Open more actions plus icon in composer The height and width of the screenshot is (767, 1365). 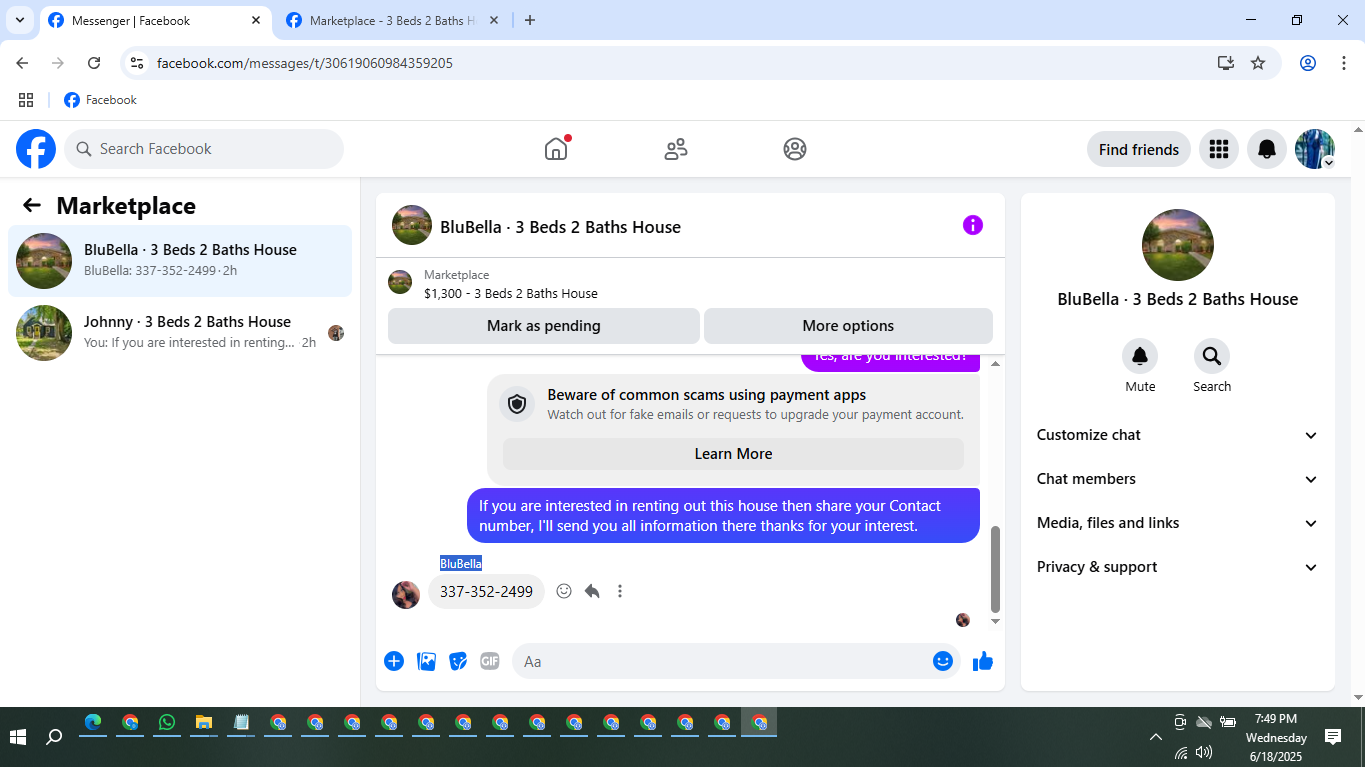[x=394, y=661]
